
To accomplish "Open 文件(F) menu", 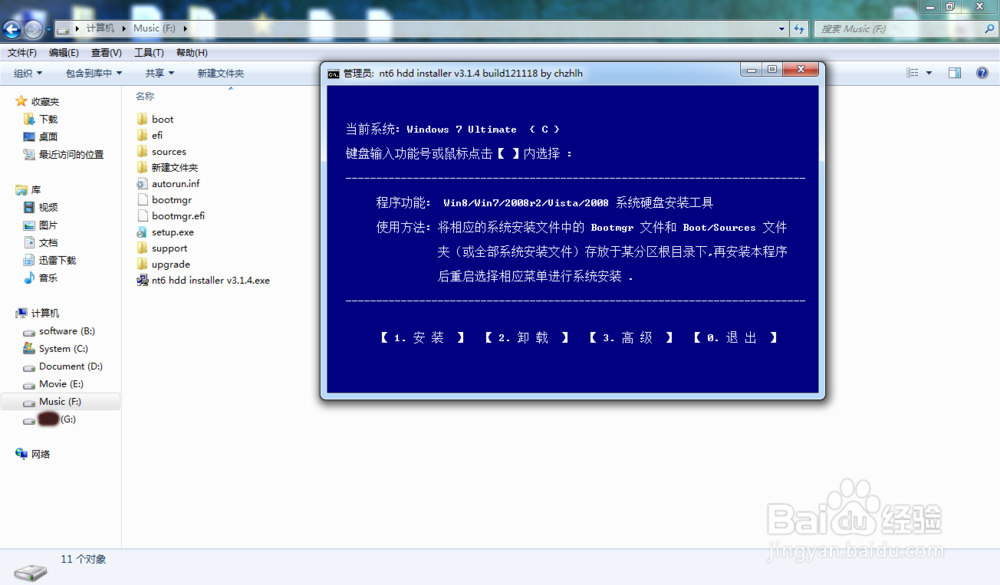I will tap(22, 53).
